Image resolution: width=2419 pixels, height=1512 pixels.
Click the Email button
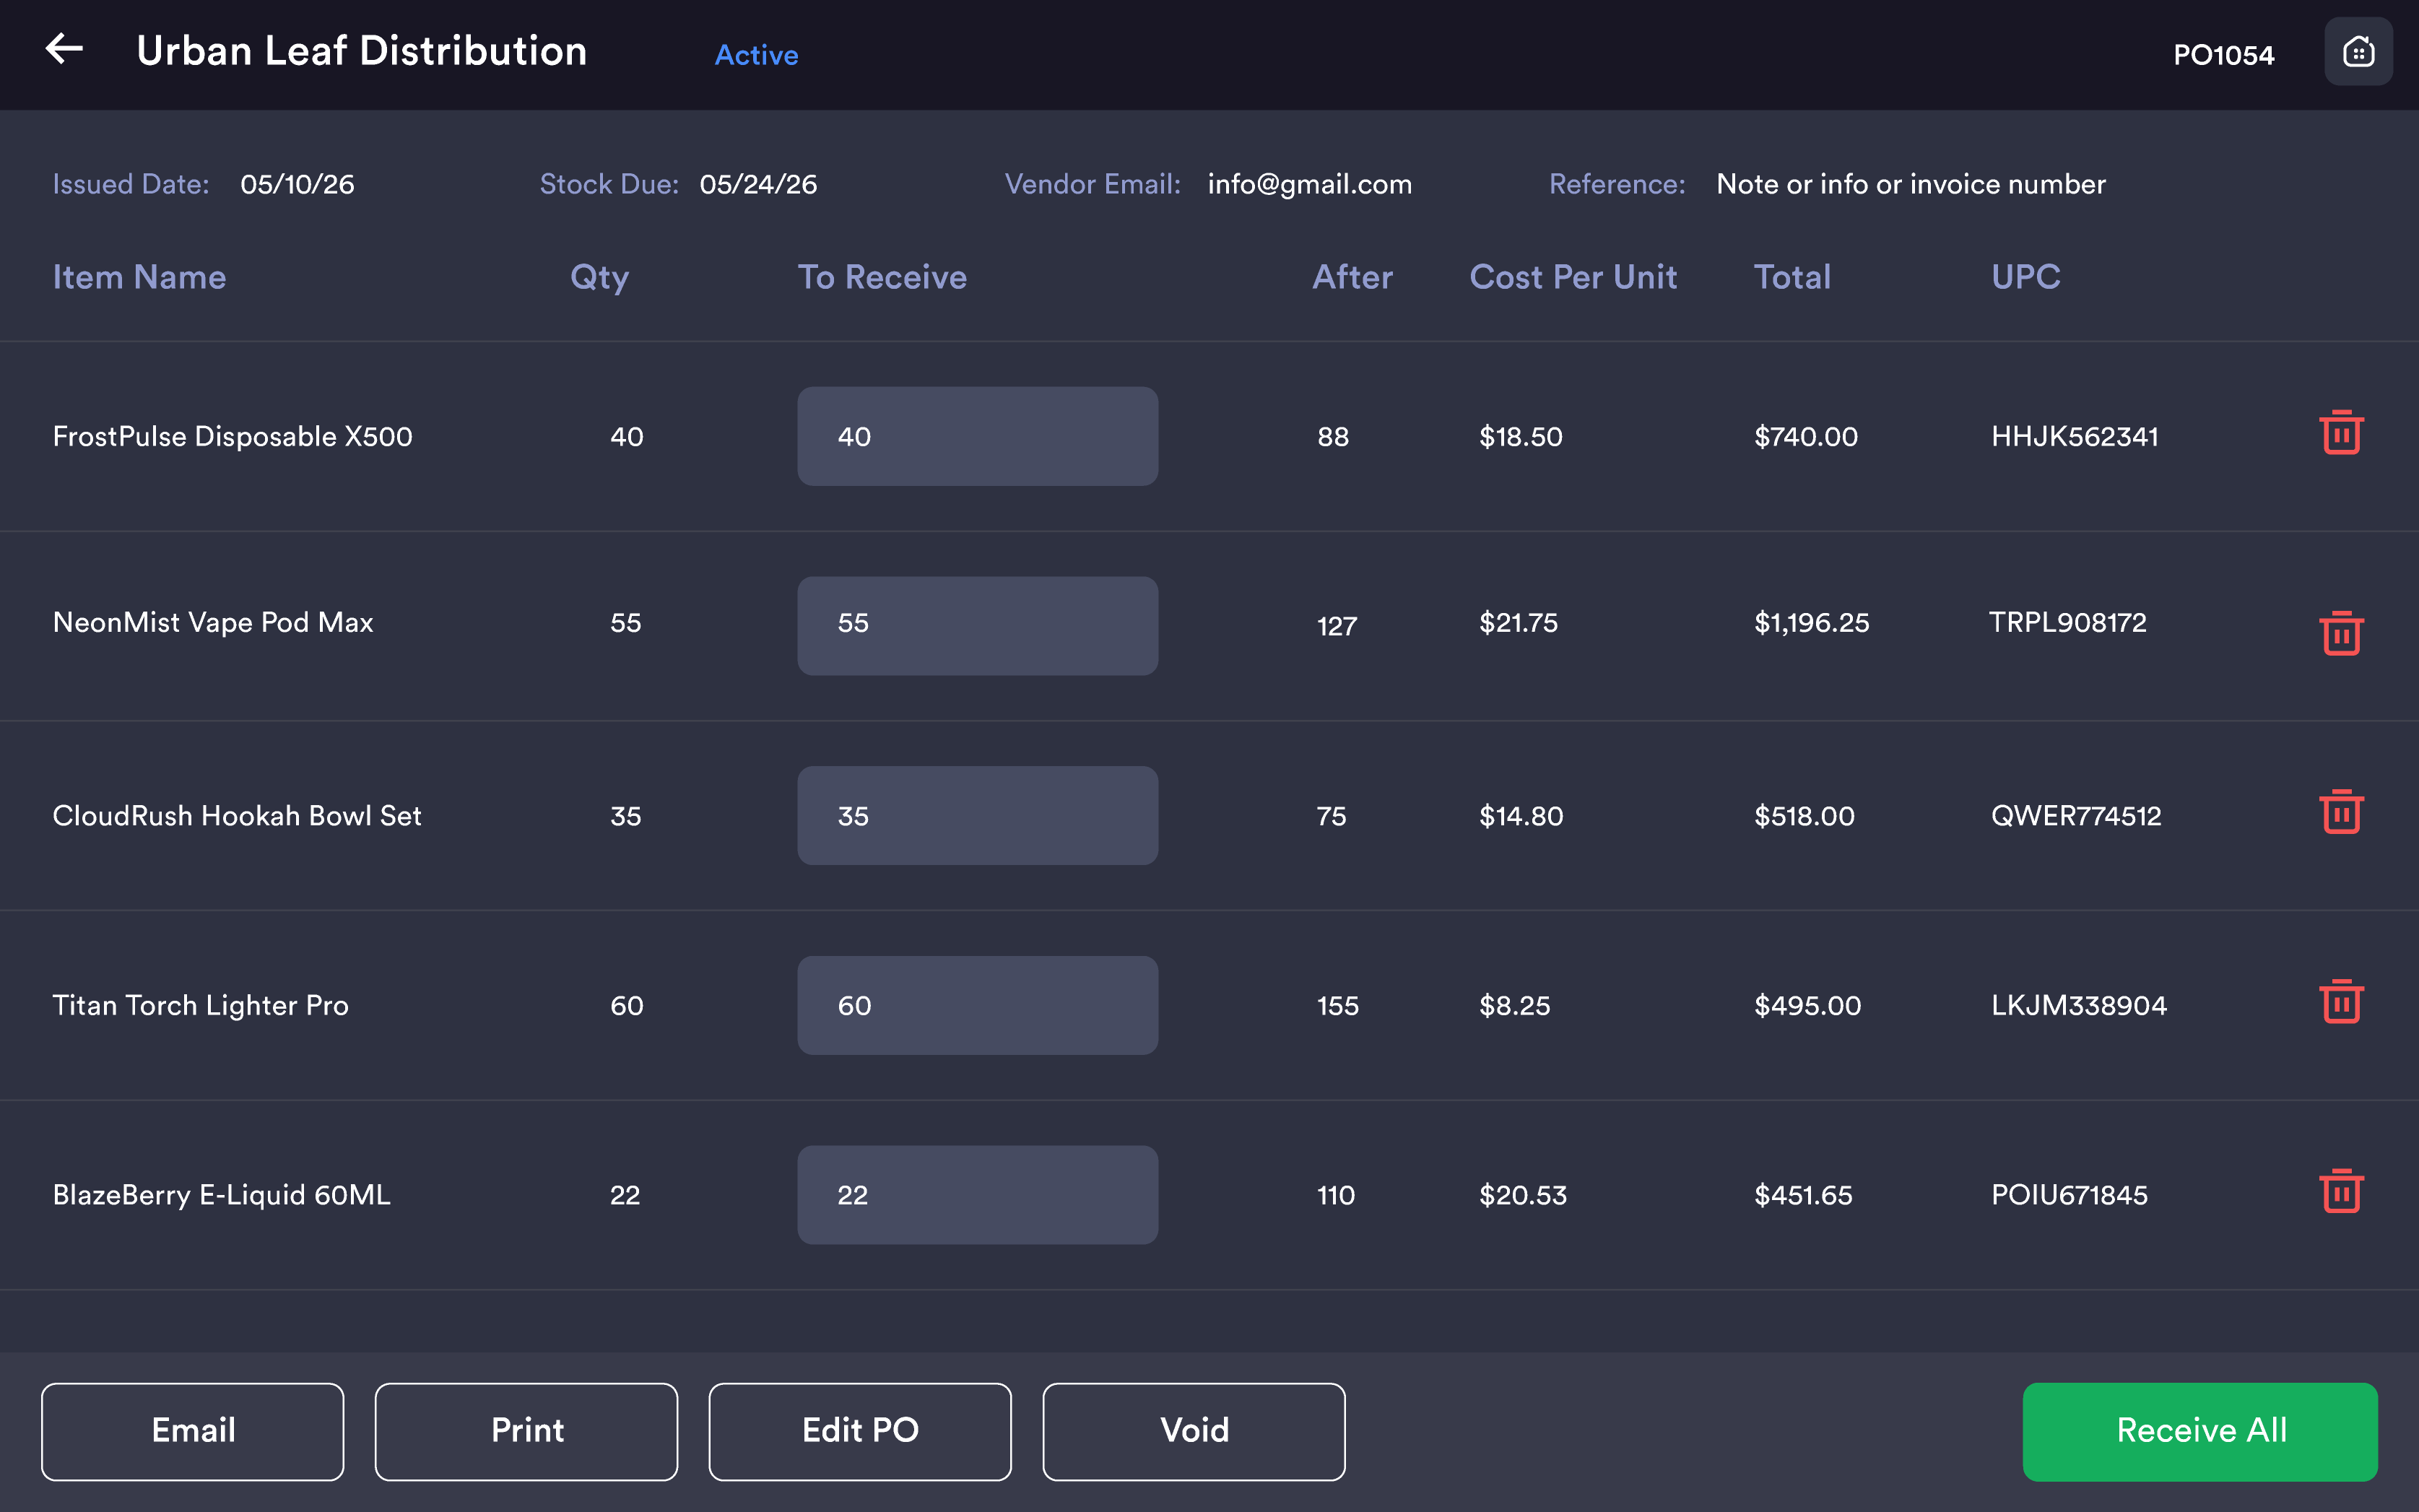tap(193, 1431)
